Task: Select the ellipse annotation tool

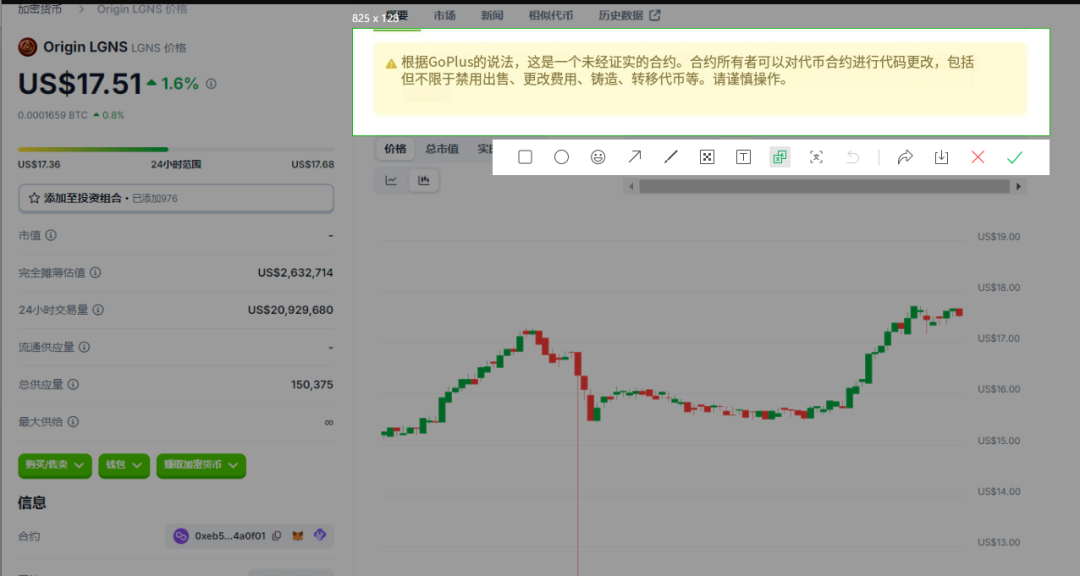Action: [561, 157]
